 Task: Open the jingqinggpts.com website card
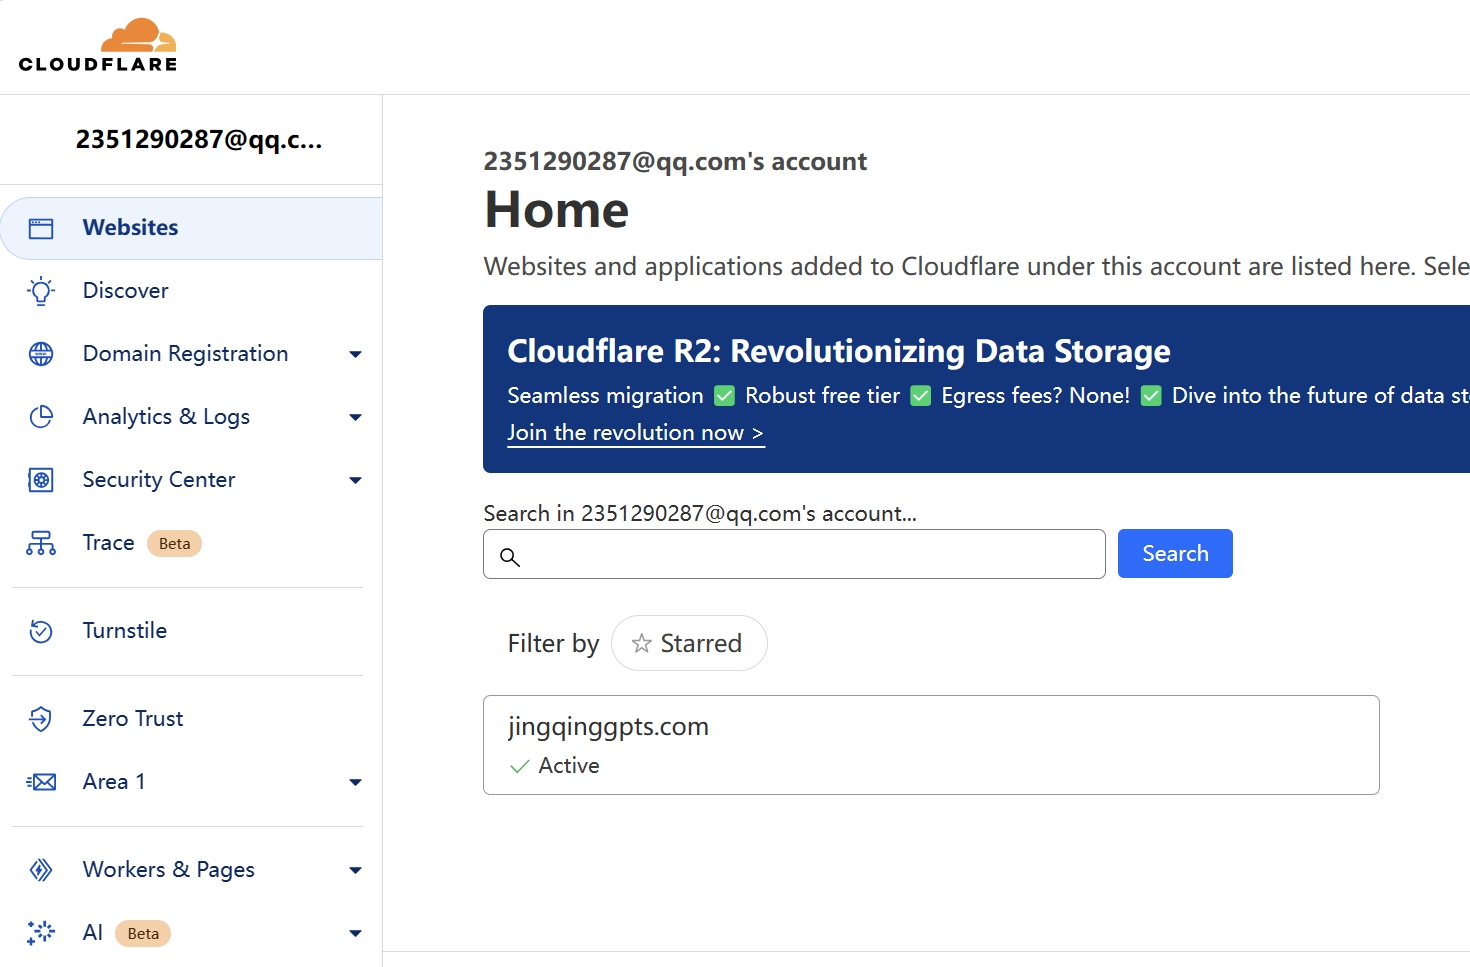coord(930,745)
